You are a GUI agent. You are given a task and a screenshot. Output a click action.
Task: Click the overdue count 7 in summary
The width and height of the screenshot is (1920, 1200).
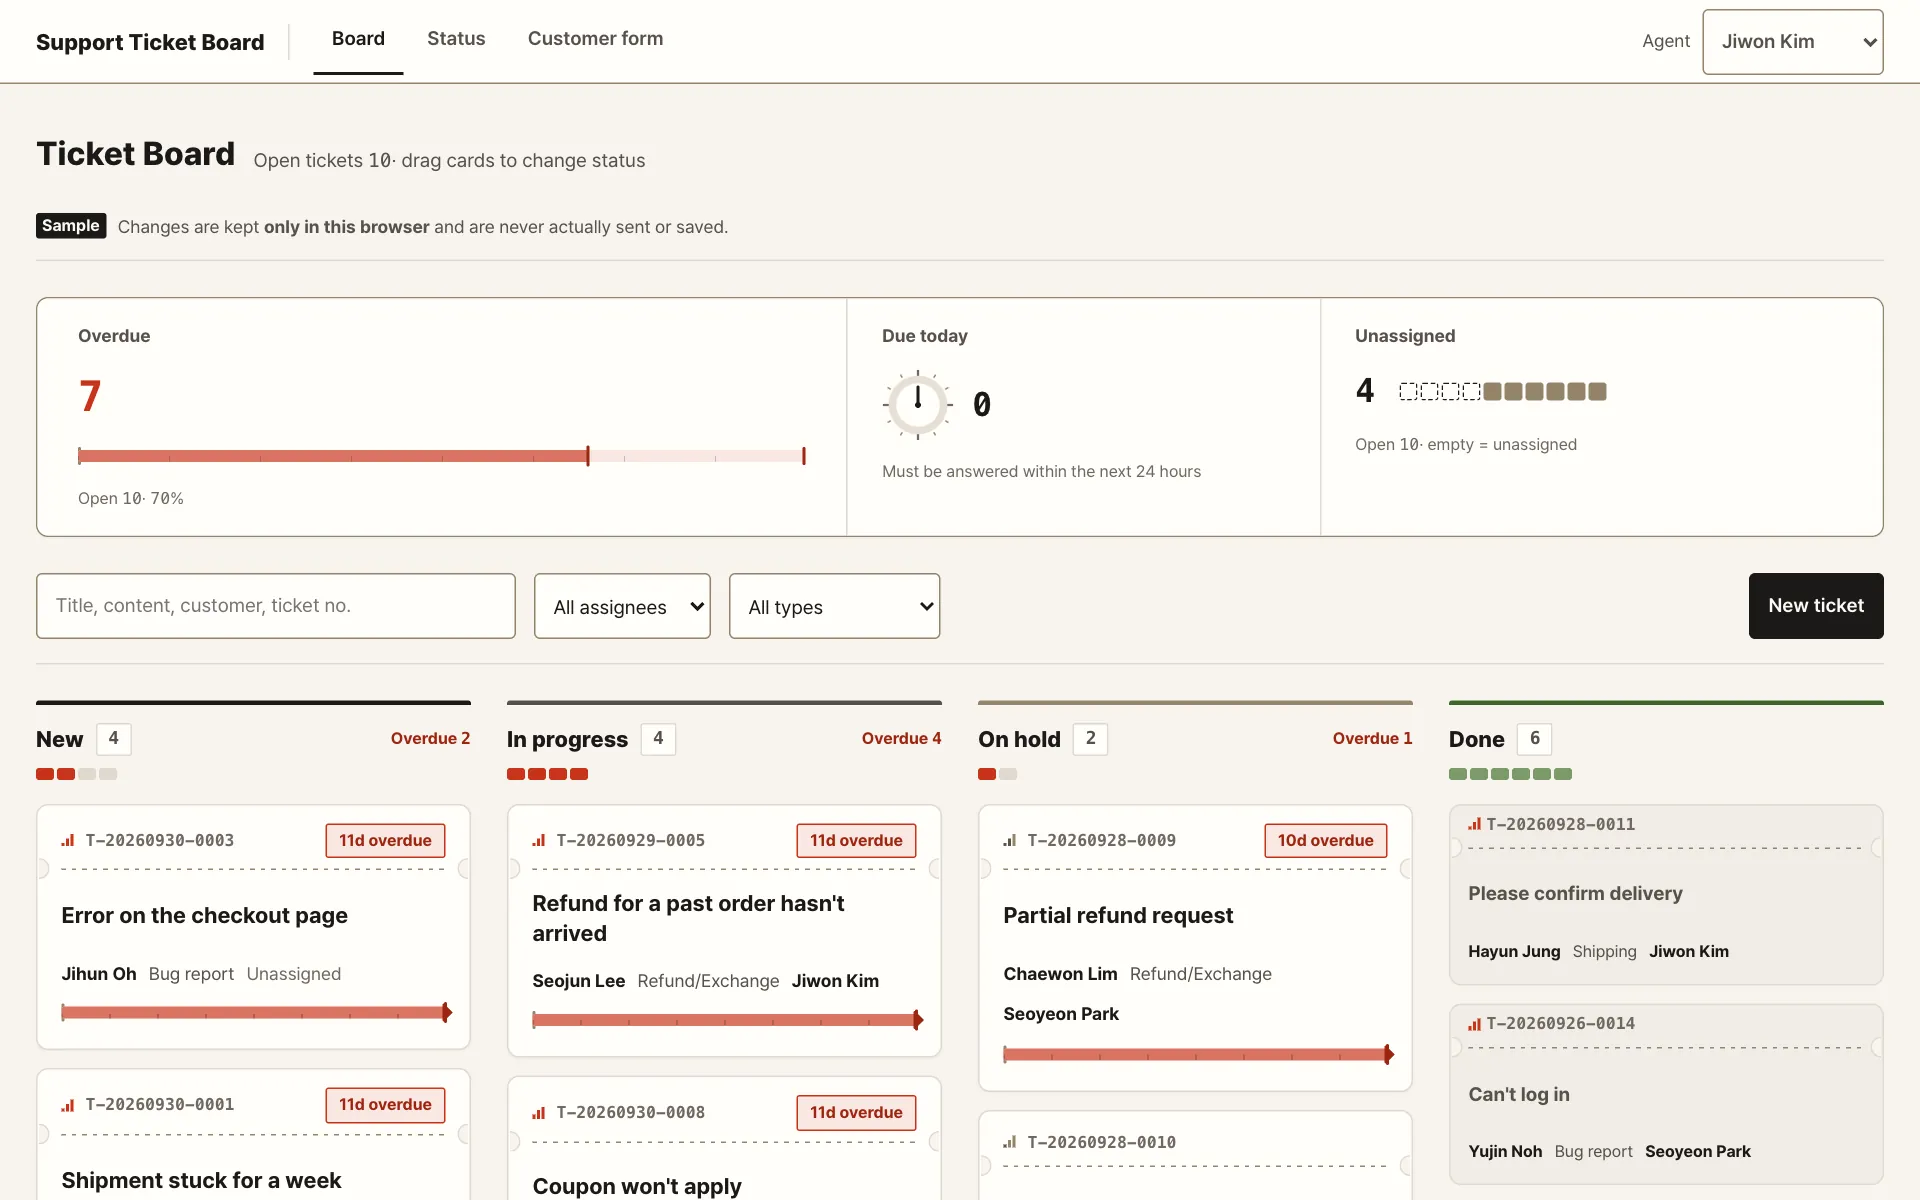tap(90, 396)
